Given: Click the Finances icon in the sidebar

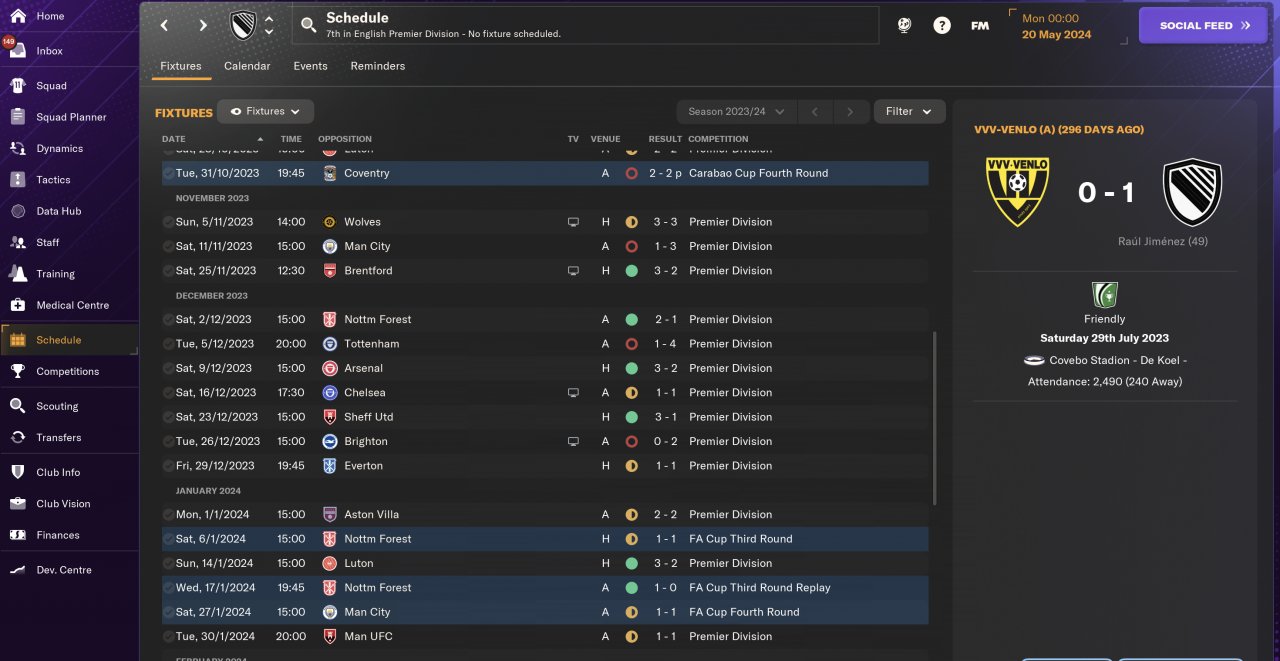Looking at the screenshot, I should 18,535.
